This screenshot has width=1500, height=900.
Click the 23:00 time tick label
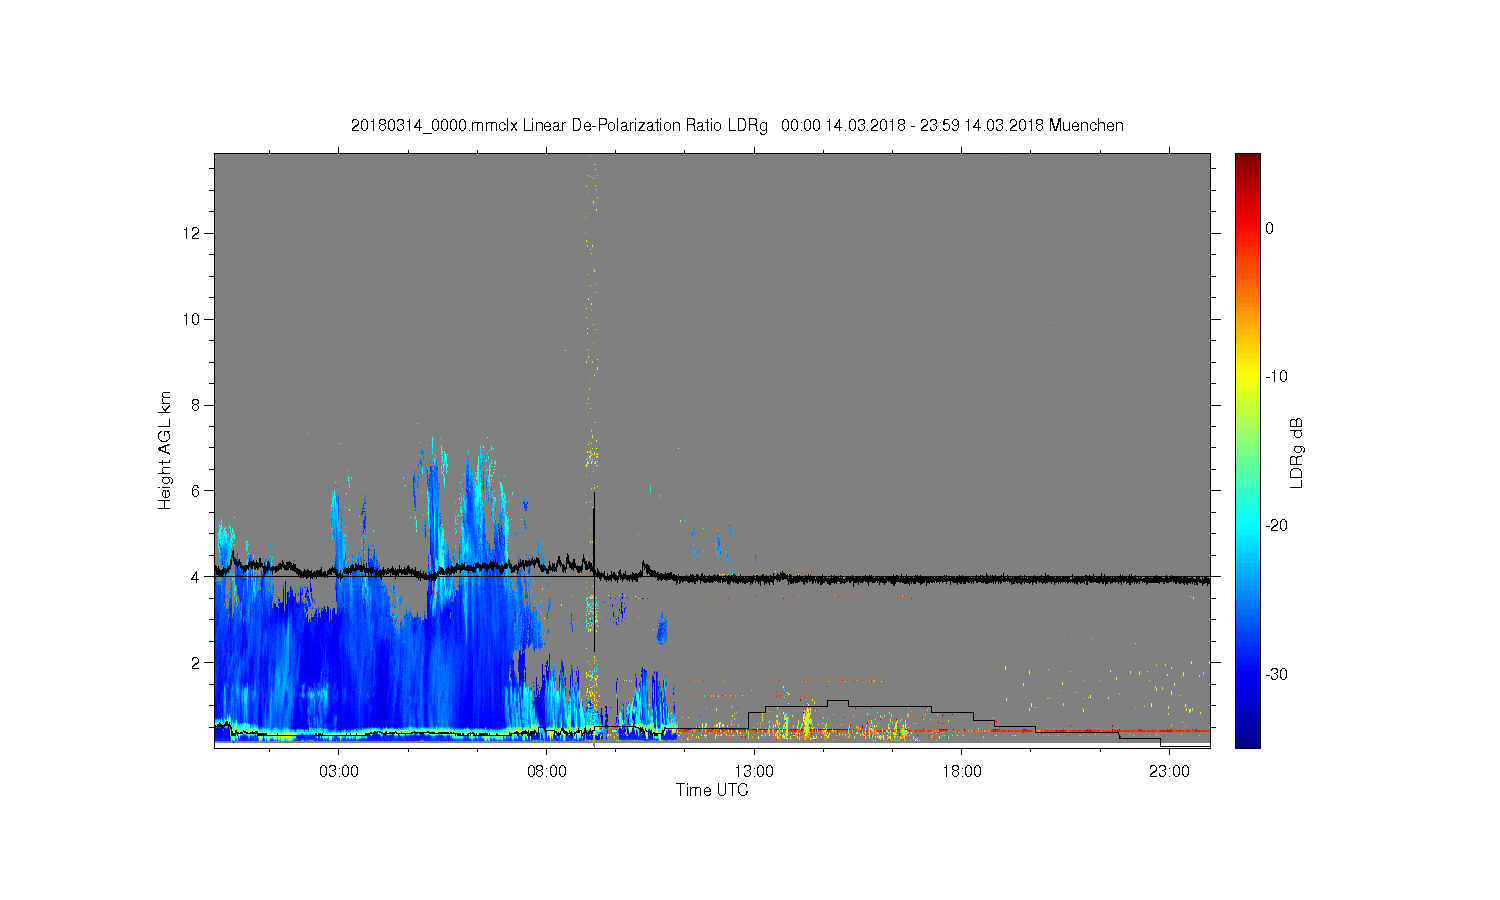1169,772
